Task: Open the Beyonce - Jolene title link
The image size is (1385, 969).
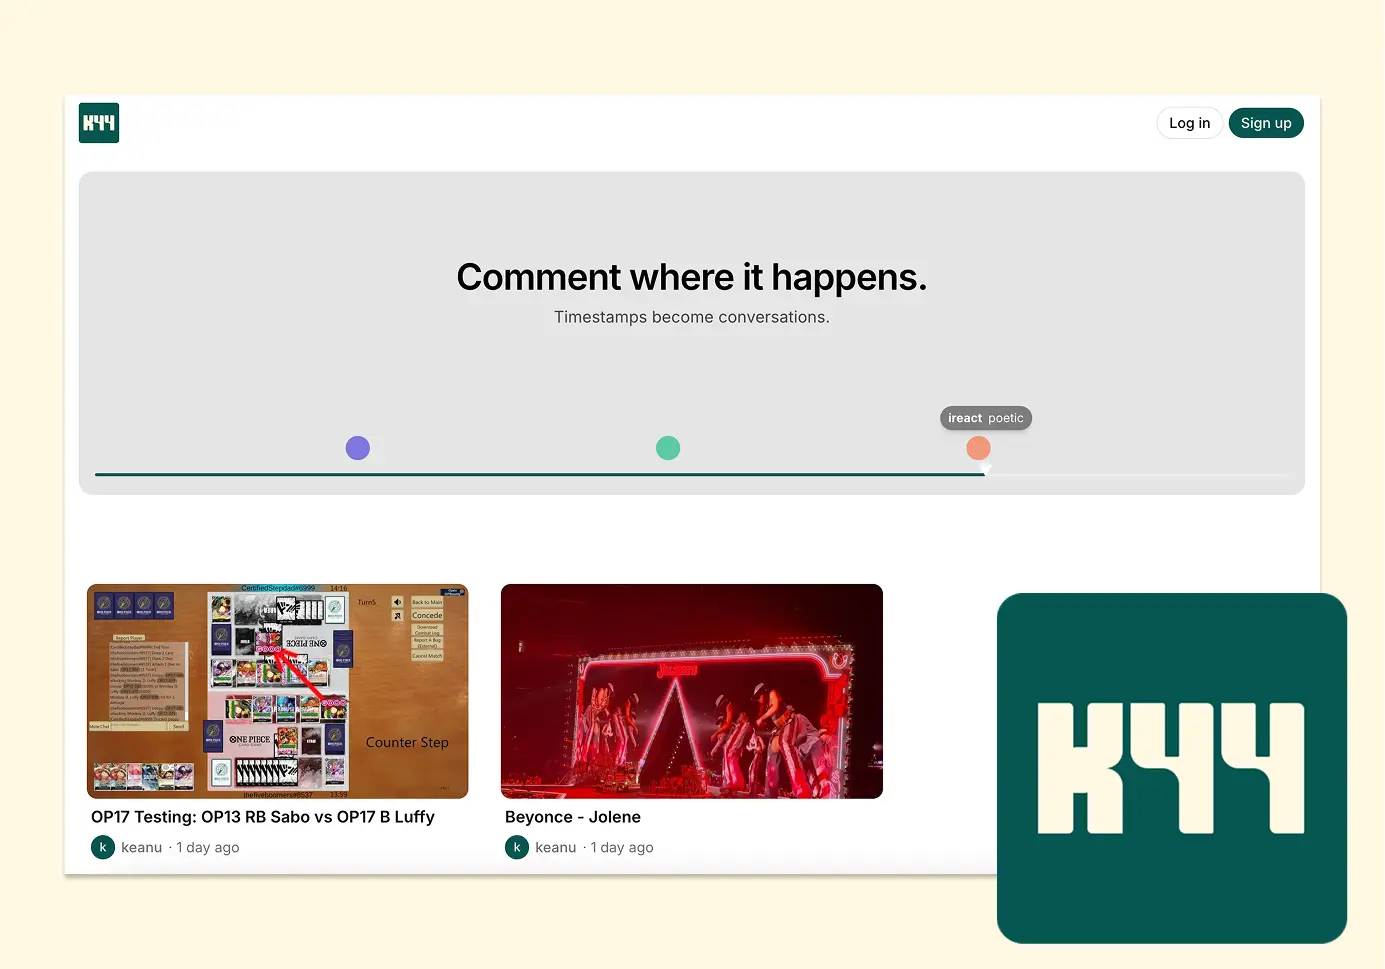Action: (573, 817)
